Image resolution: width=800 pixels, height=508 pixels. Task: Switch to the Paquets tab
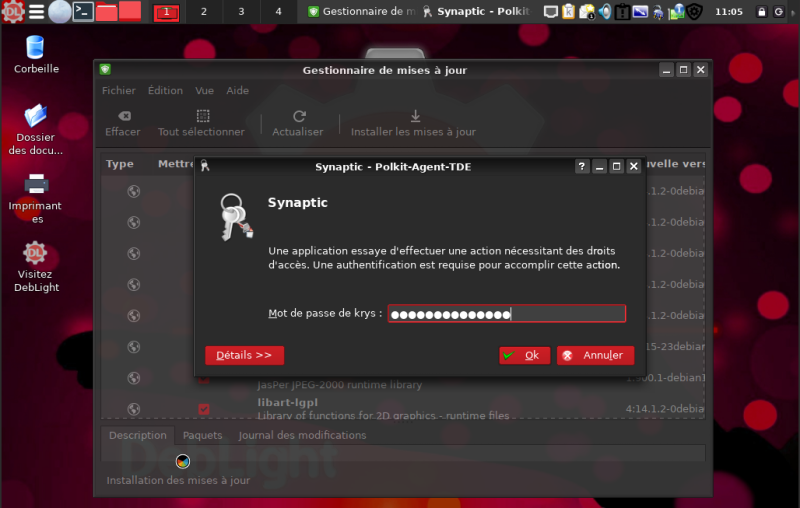click(x=202, y=436)
